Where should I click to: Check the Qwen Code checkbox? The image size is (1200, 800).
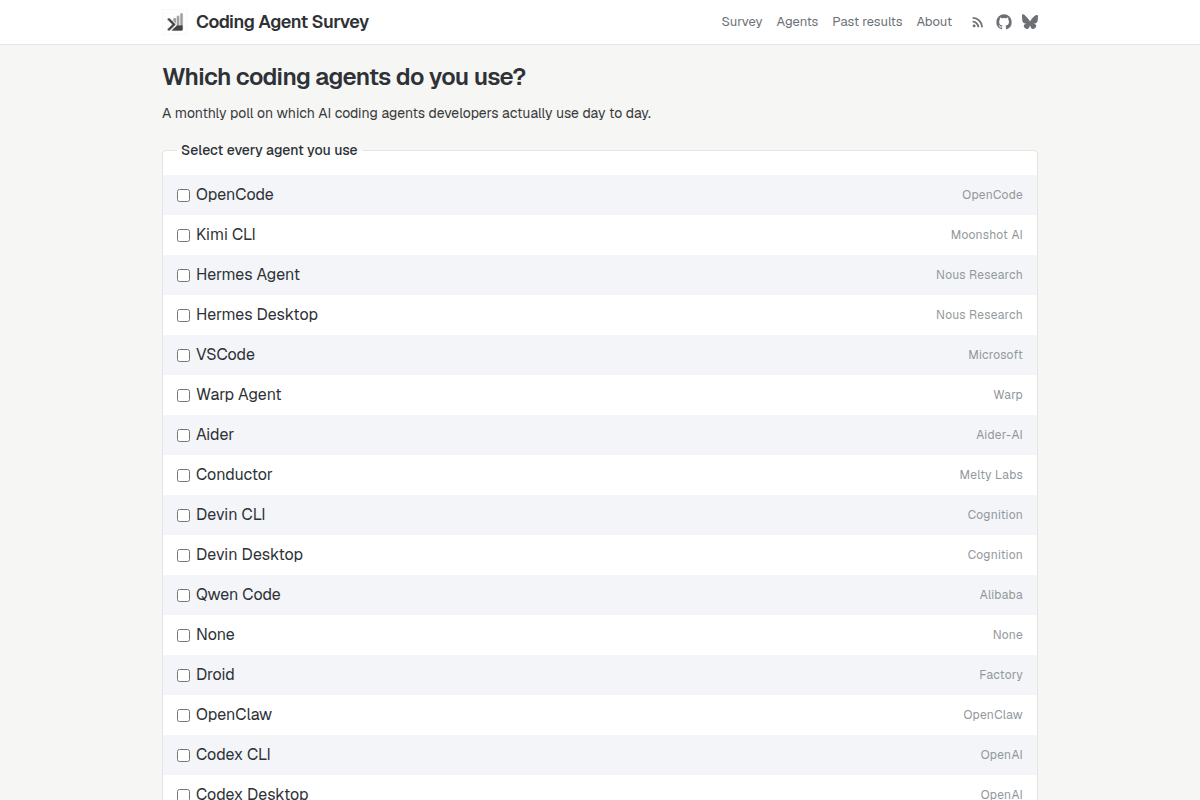pyautogui.click(x=184, y=595)
